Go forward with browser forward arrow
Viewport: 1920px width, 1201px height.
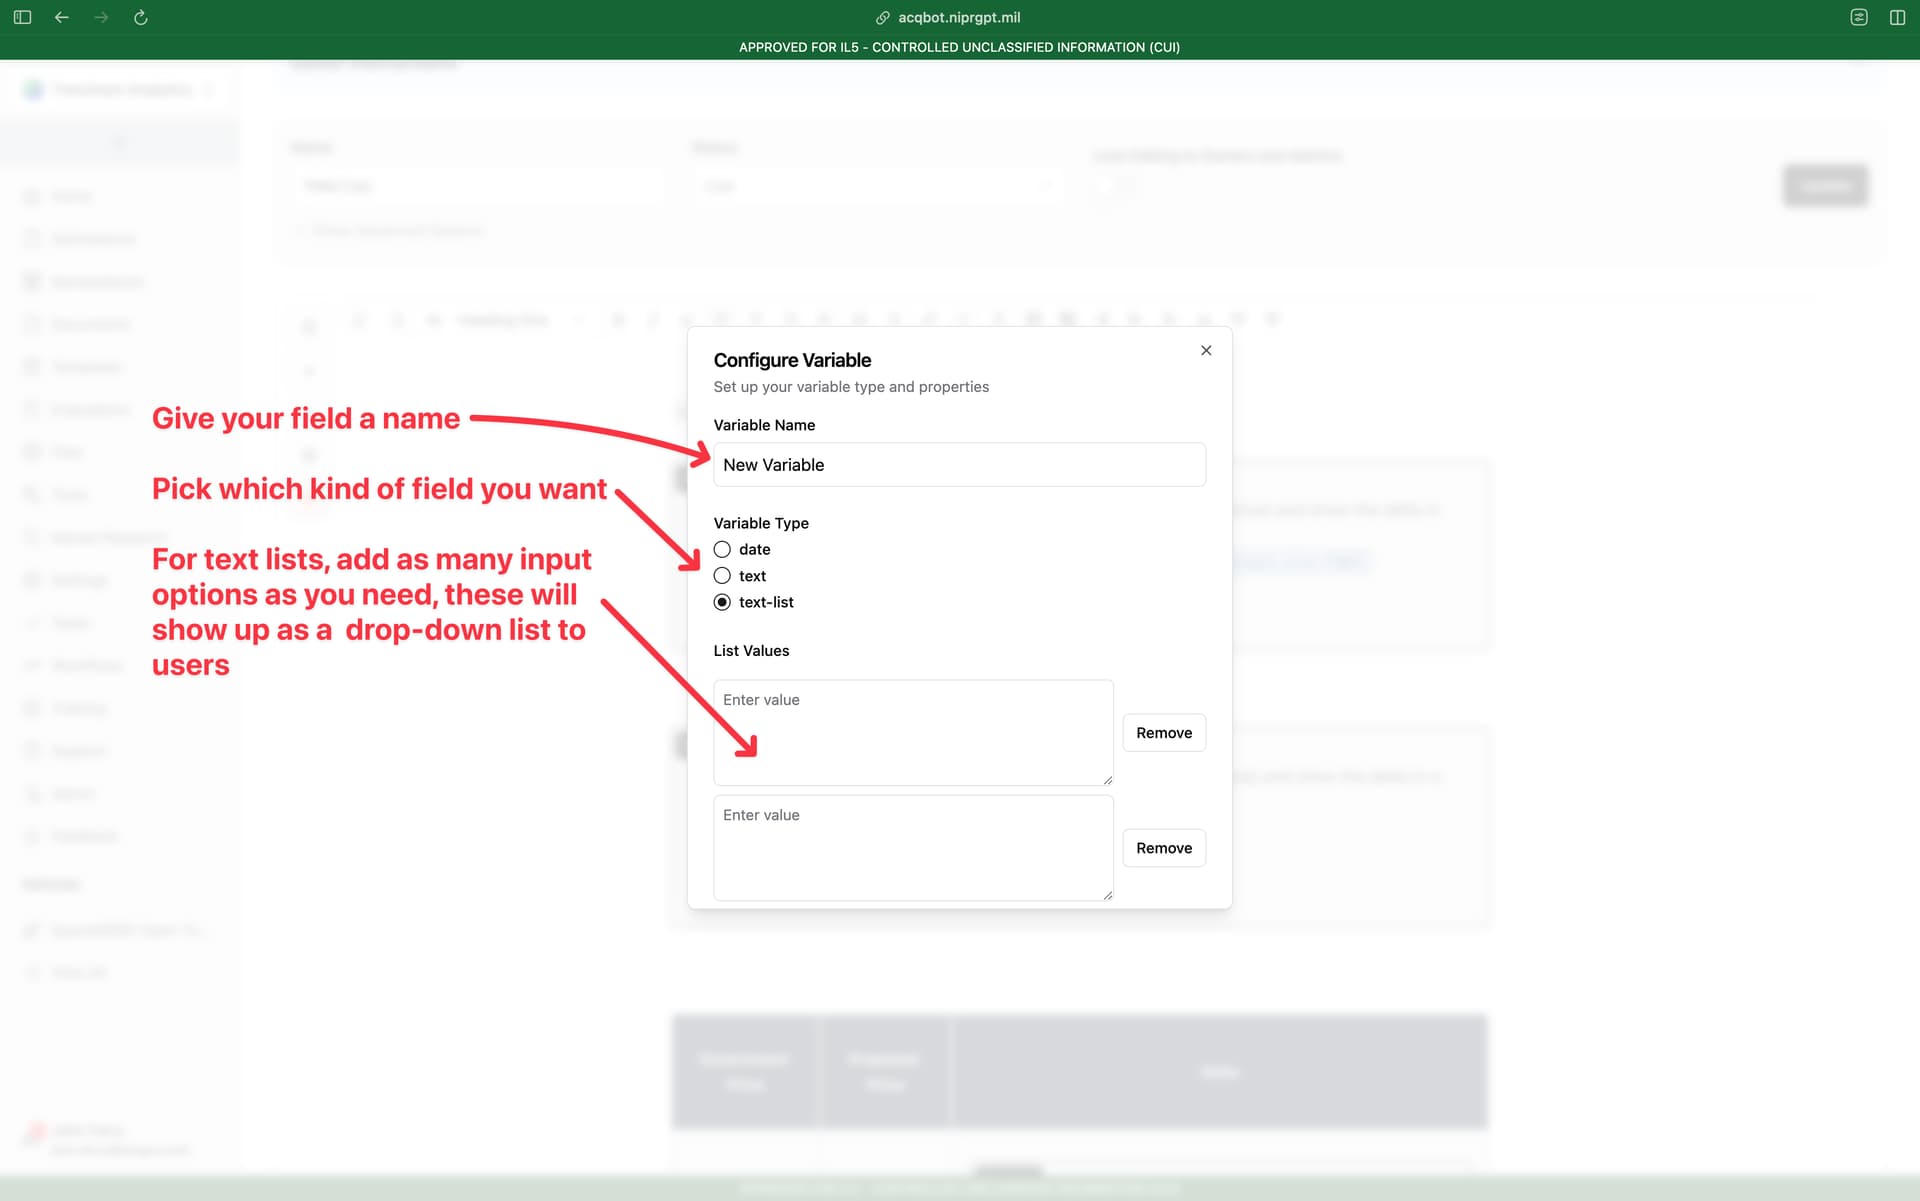[101, 17]
